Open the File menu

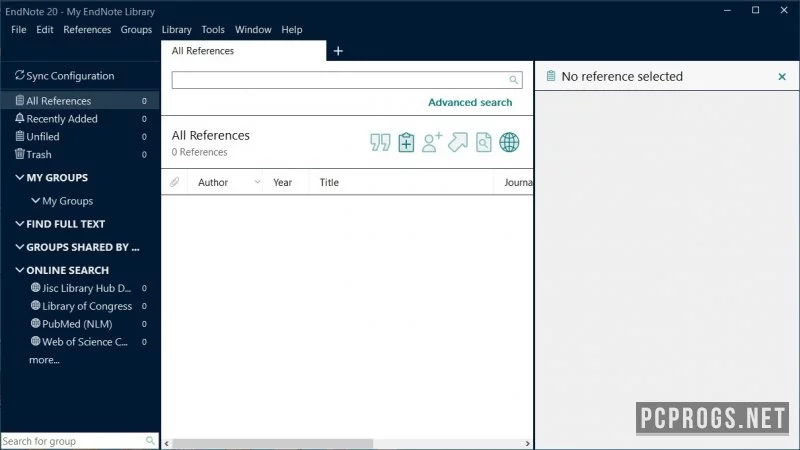[18, 30]
